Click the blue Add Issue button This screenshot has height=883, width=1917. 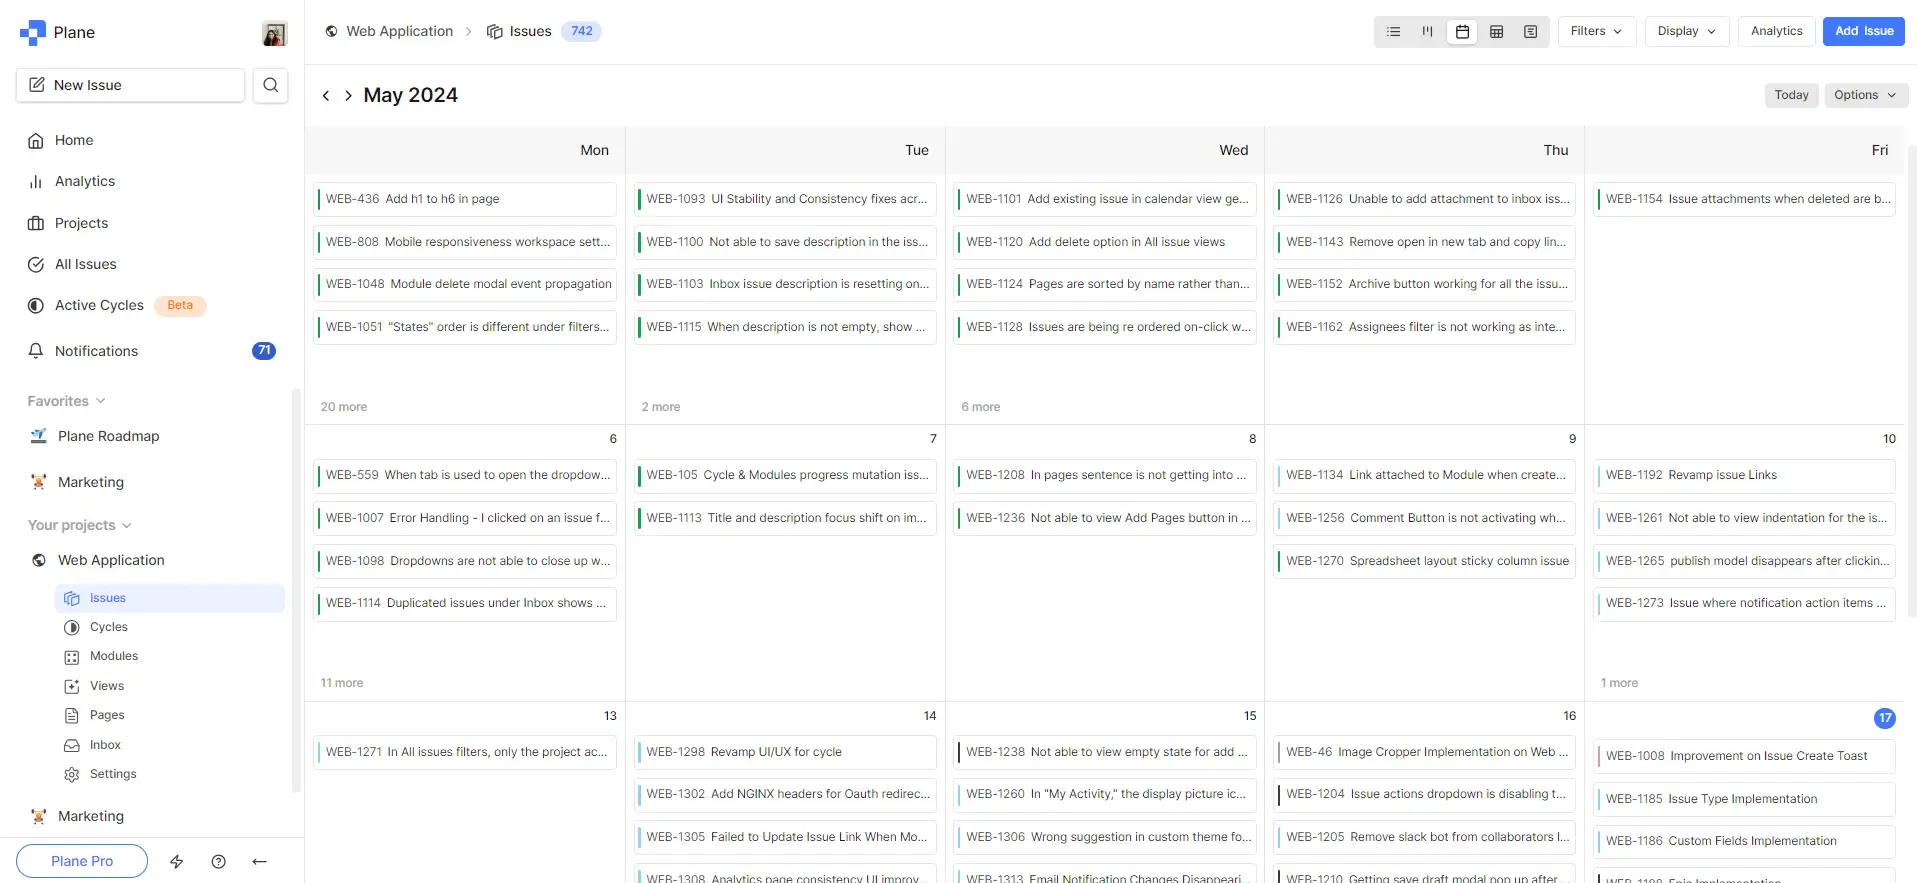[1863, 32]
